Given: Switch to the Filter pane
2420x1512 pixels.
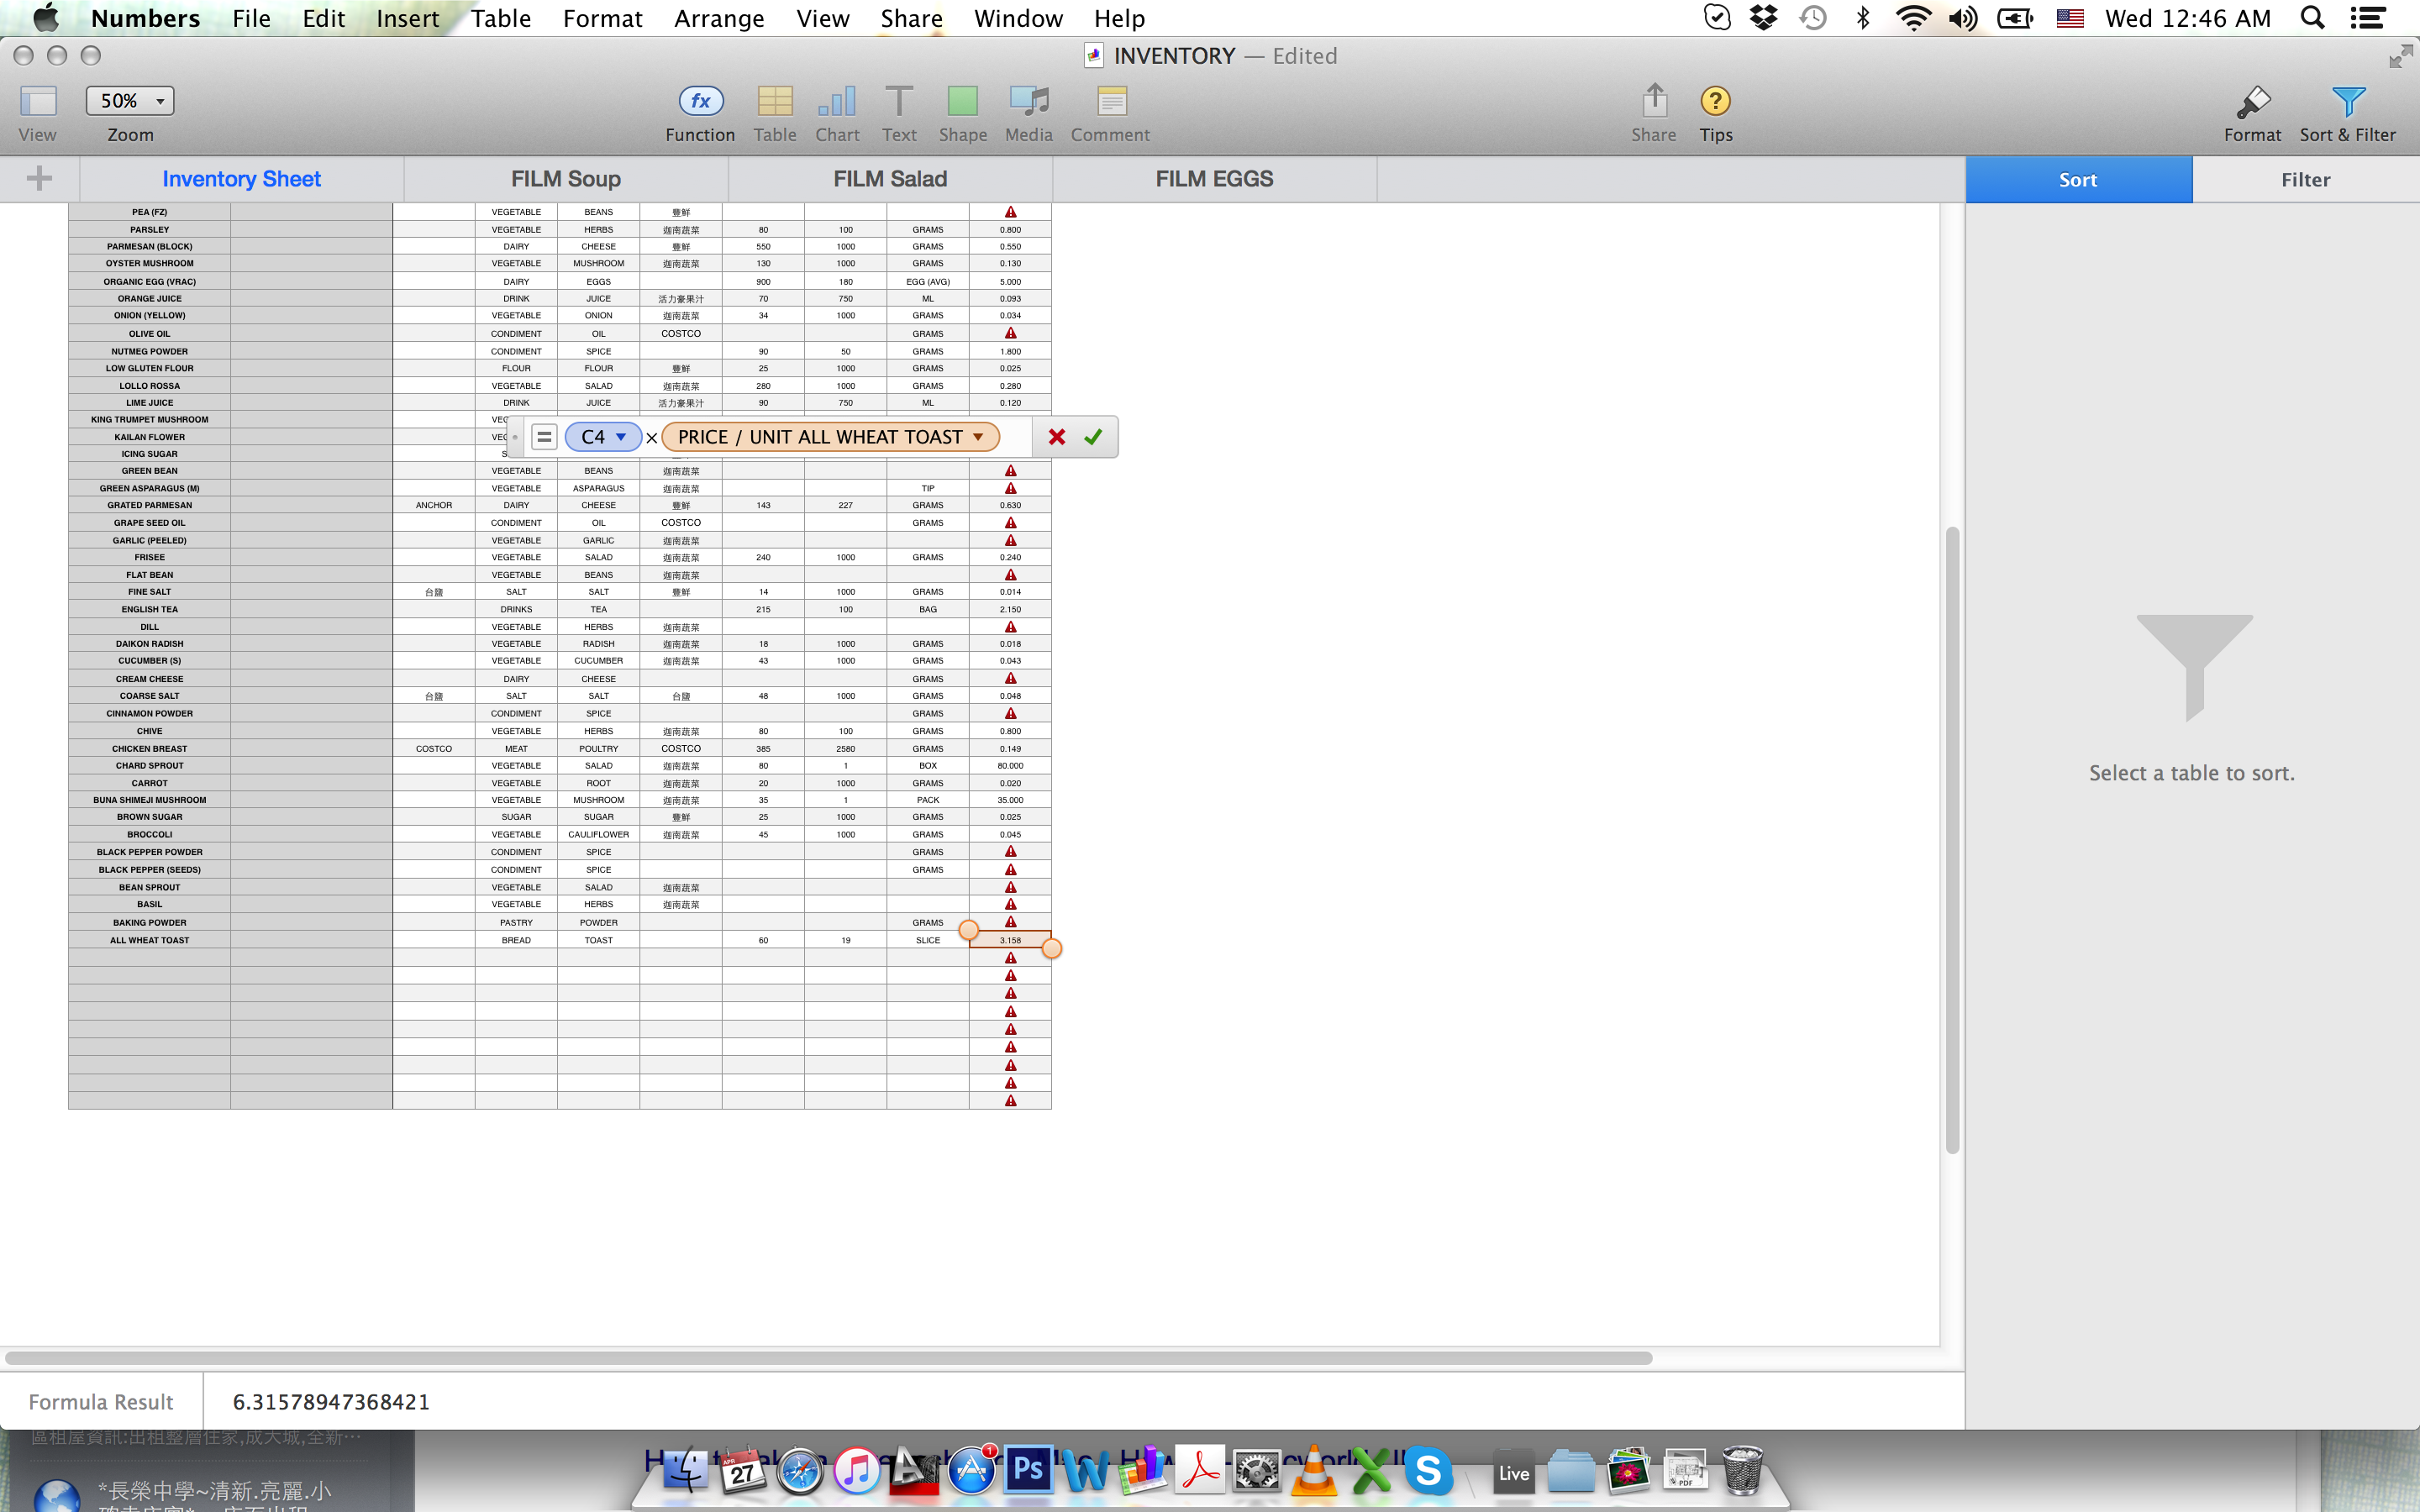Looking at the screenshot, I should point(2305,180).
